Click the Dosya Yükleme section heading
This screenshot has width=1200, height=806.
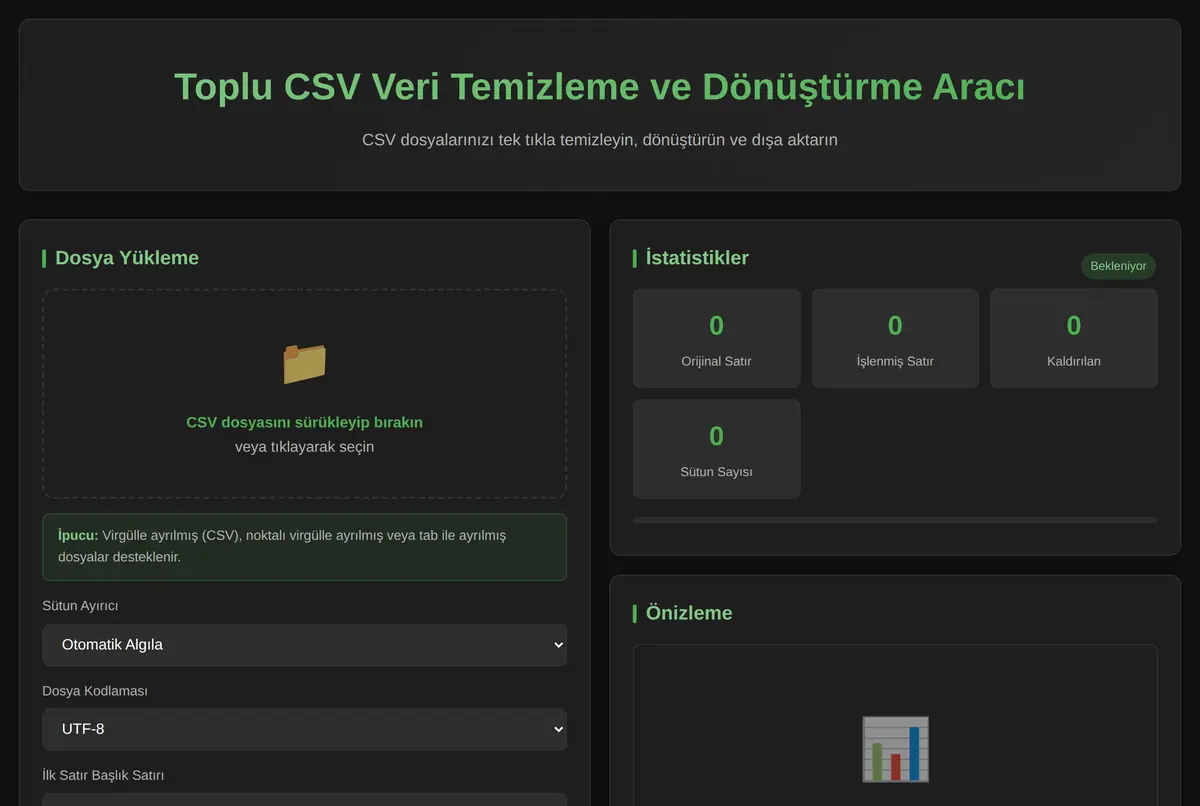(127, 258)
